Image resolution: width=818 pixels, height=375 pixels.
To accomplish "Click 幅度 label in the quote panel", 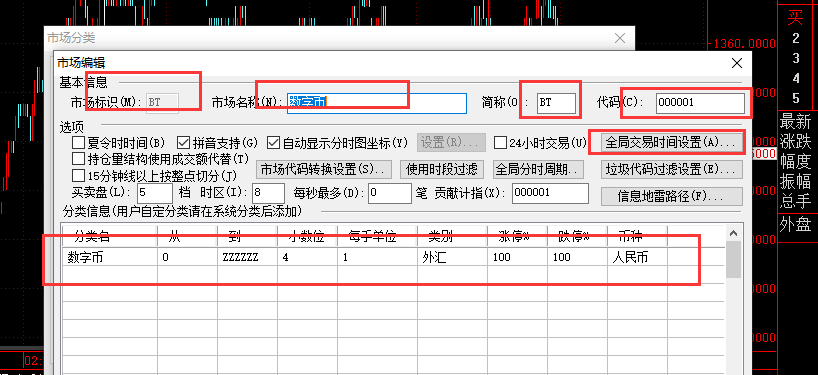I will [795, 162].
